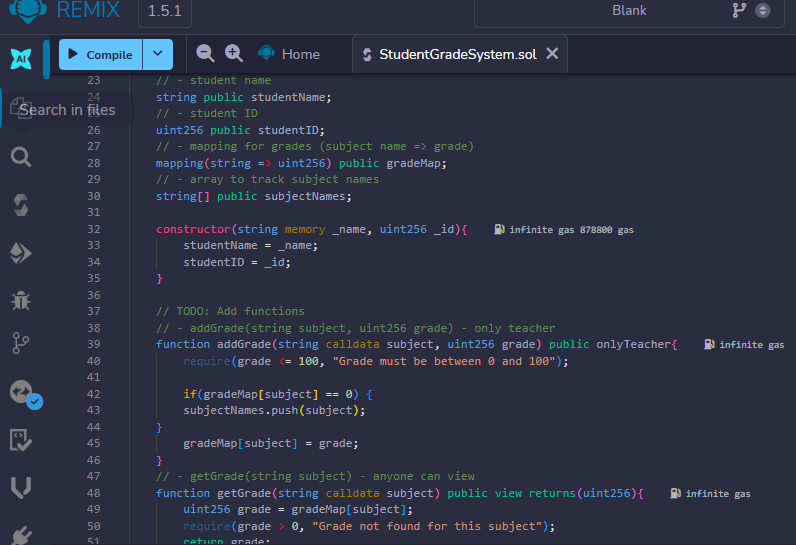This screenshot has height=545, width=796.
Task: Select the StudentGradeSystem.sol tab
Action: click(458, 54)
